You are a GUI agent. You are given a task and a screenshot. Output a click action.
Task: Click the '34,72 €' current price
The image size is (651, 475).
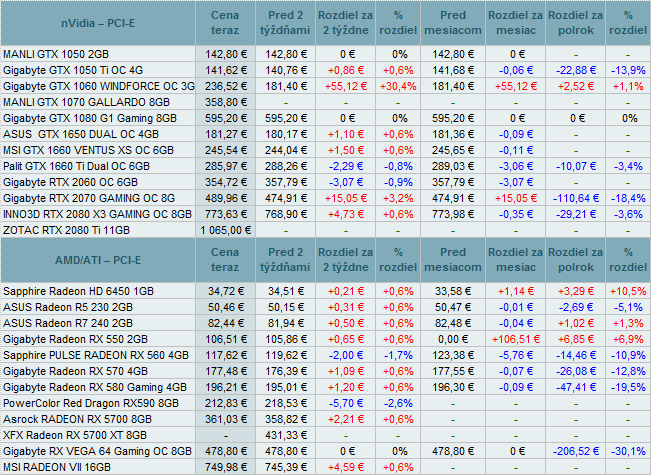tap(226, 291)
